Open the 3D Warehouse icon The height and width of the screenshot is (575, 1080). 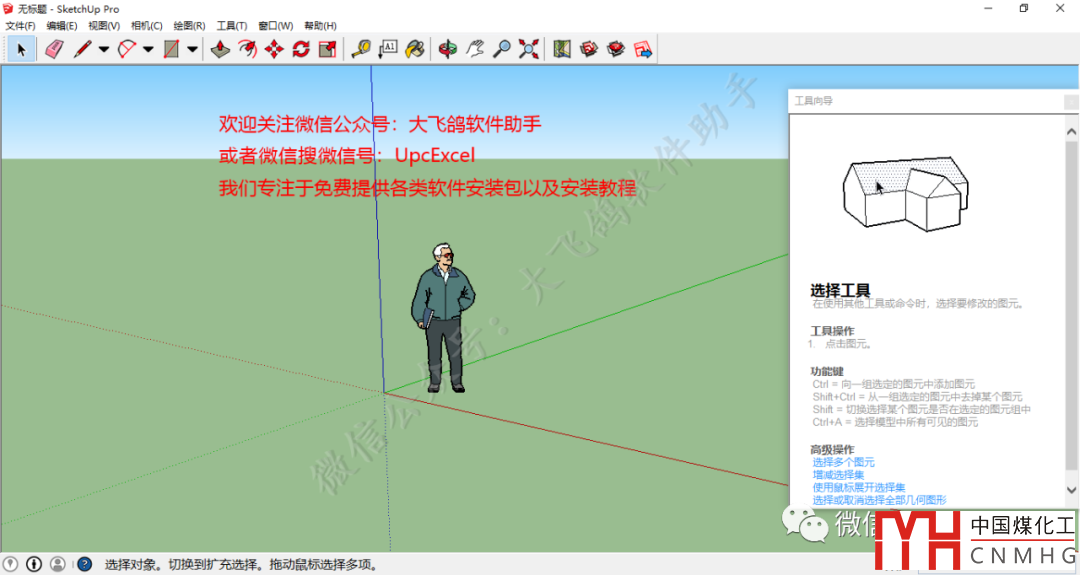[589, 49]
